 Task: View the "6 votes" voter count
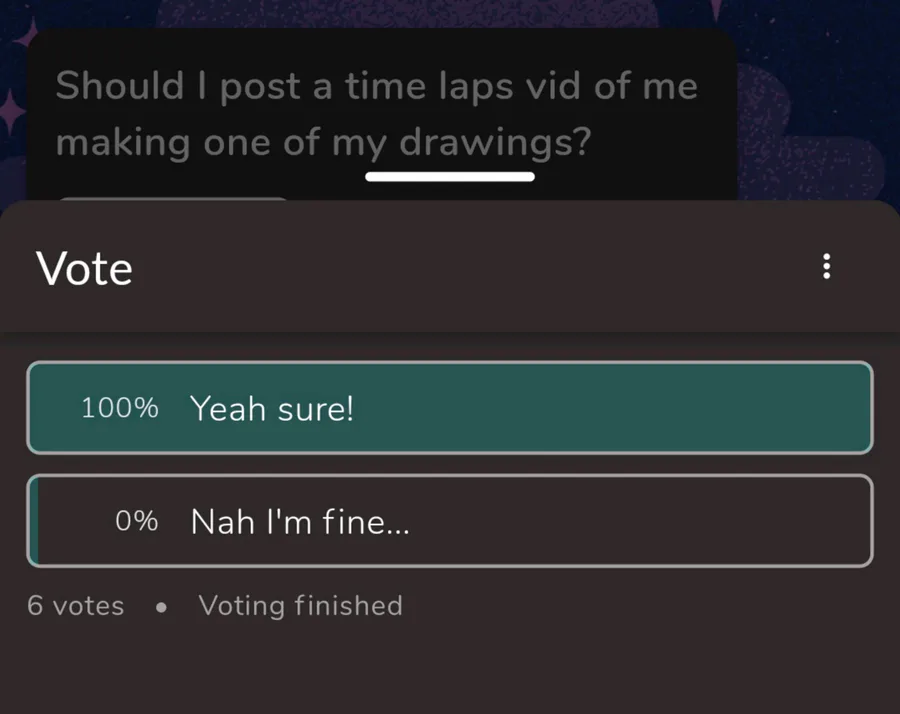point(76,606)
